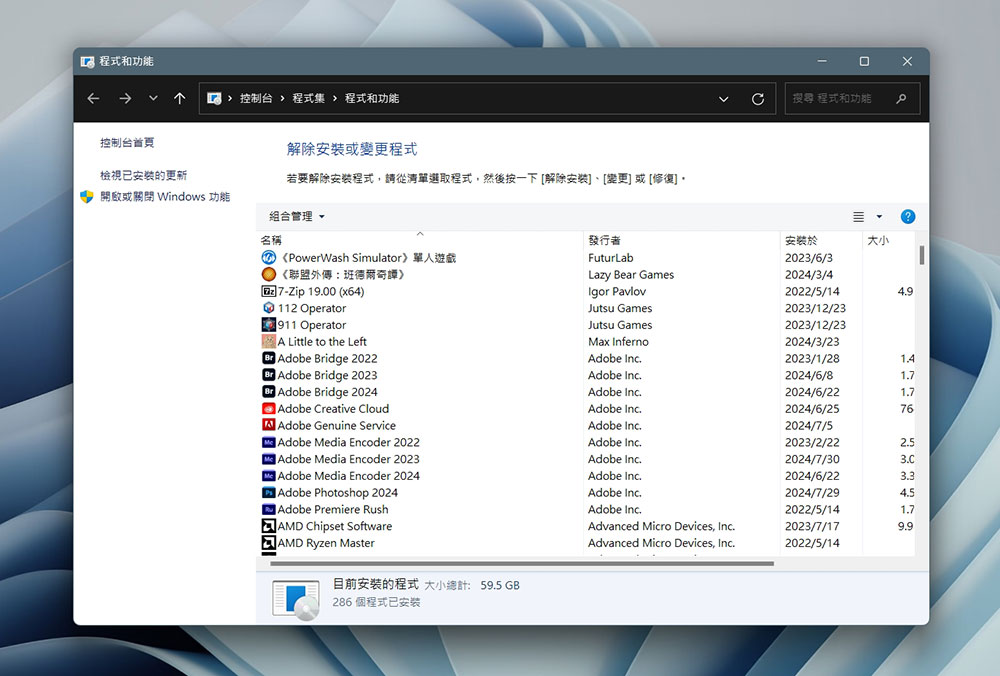Go back with the left arrow

(x=93, y=98)
